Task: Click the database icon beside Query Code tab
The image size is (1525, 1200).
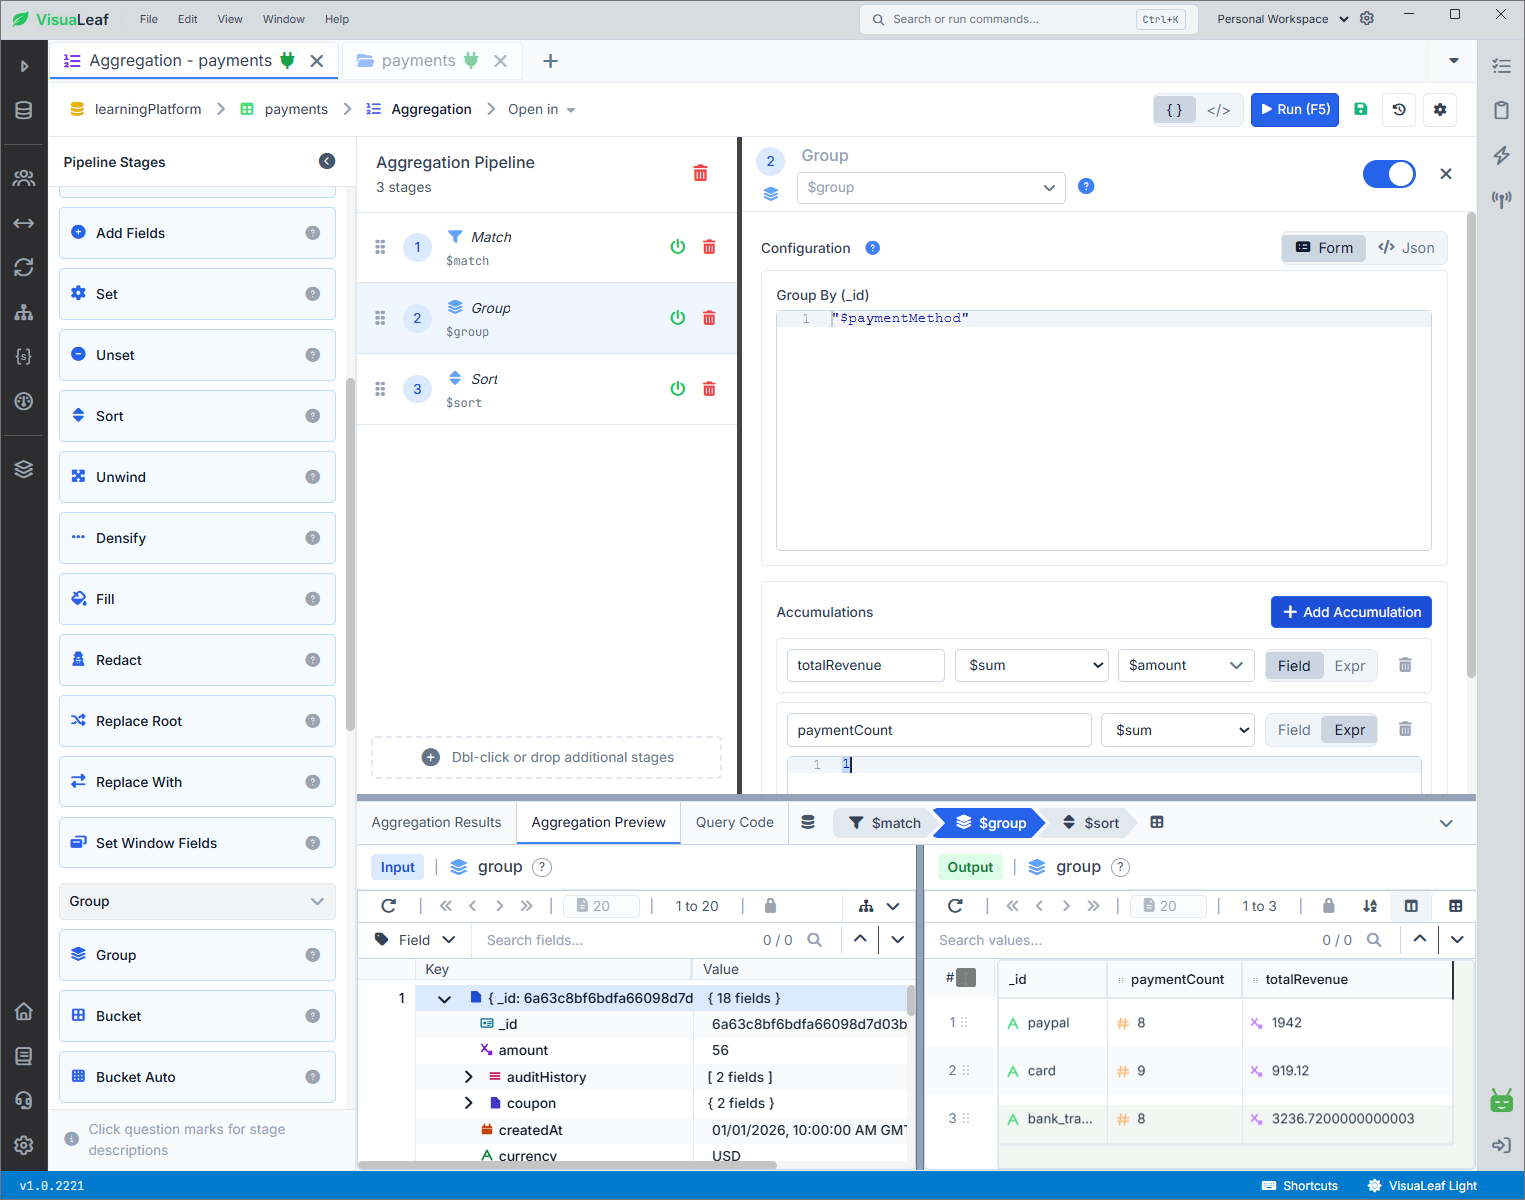Action: (x=808, y=822)
